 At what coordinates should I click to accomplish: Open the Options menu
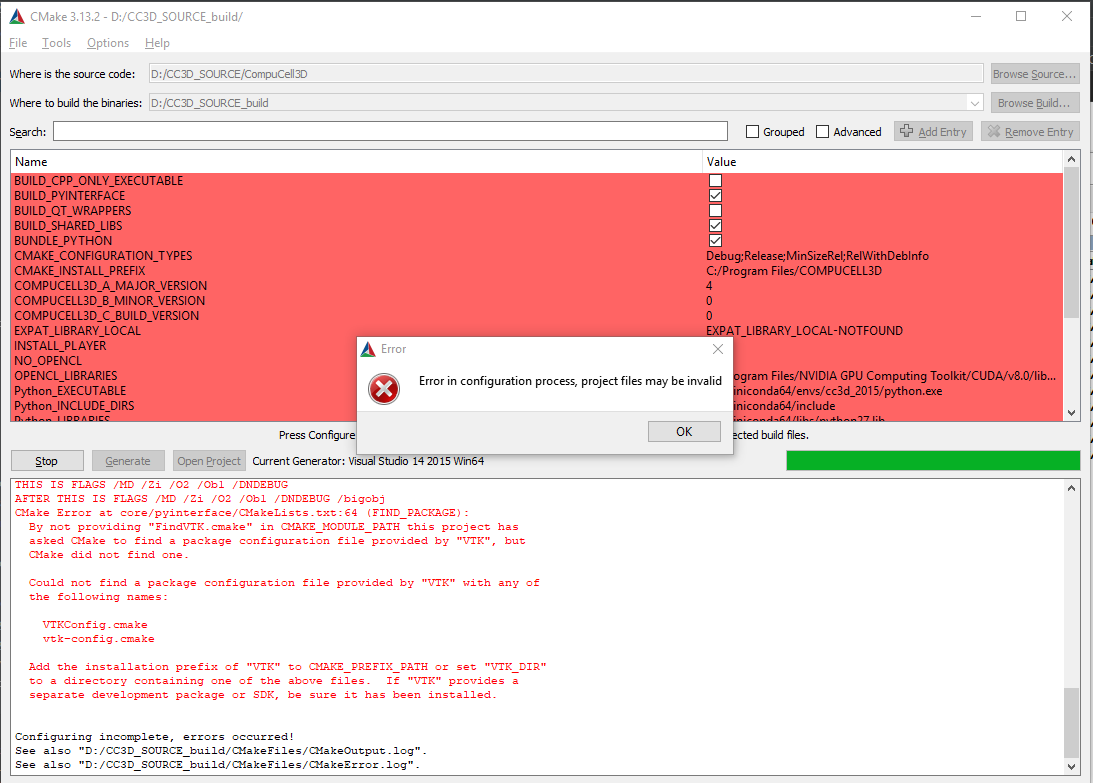click(x=108, y=43)
